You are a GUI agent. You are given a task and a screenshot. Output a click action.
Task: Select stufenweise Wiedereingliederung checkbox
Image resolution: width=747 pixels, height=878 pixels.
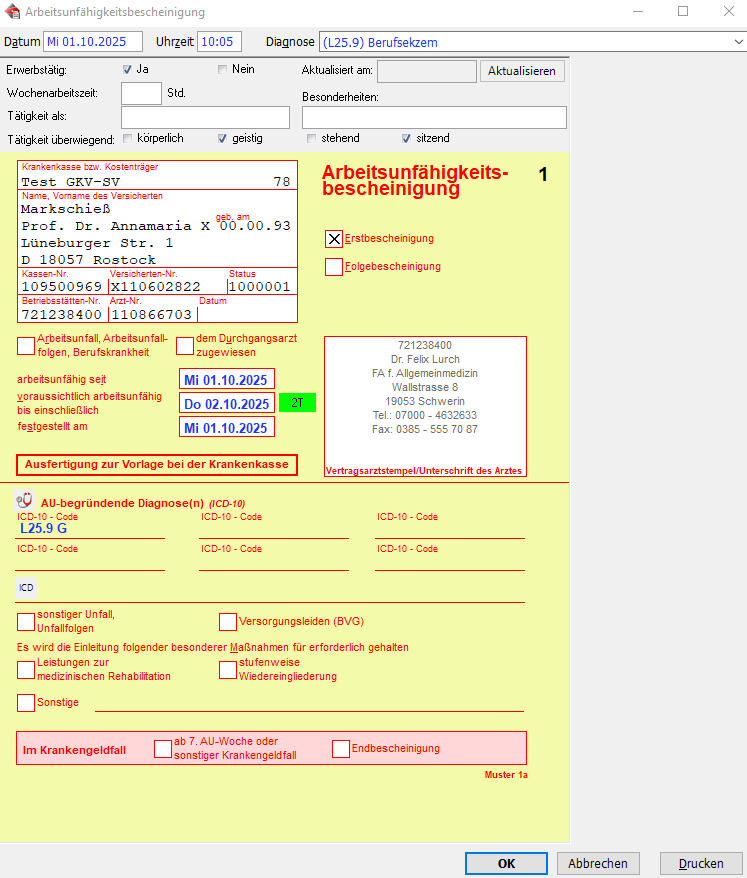[228, 670]
